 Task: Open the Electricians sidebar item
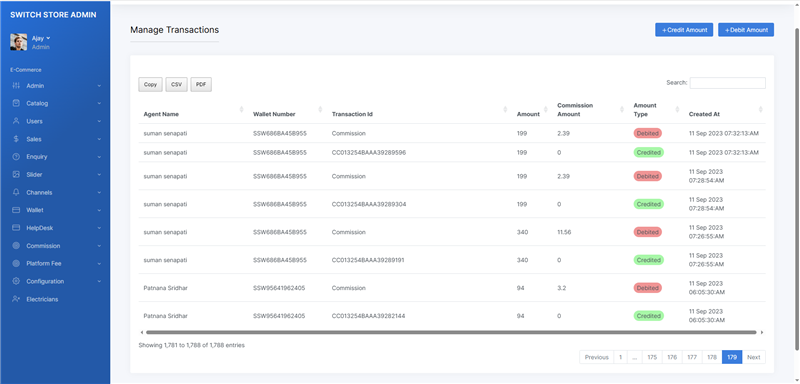42,299
